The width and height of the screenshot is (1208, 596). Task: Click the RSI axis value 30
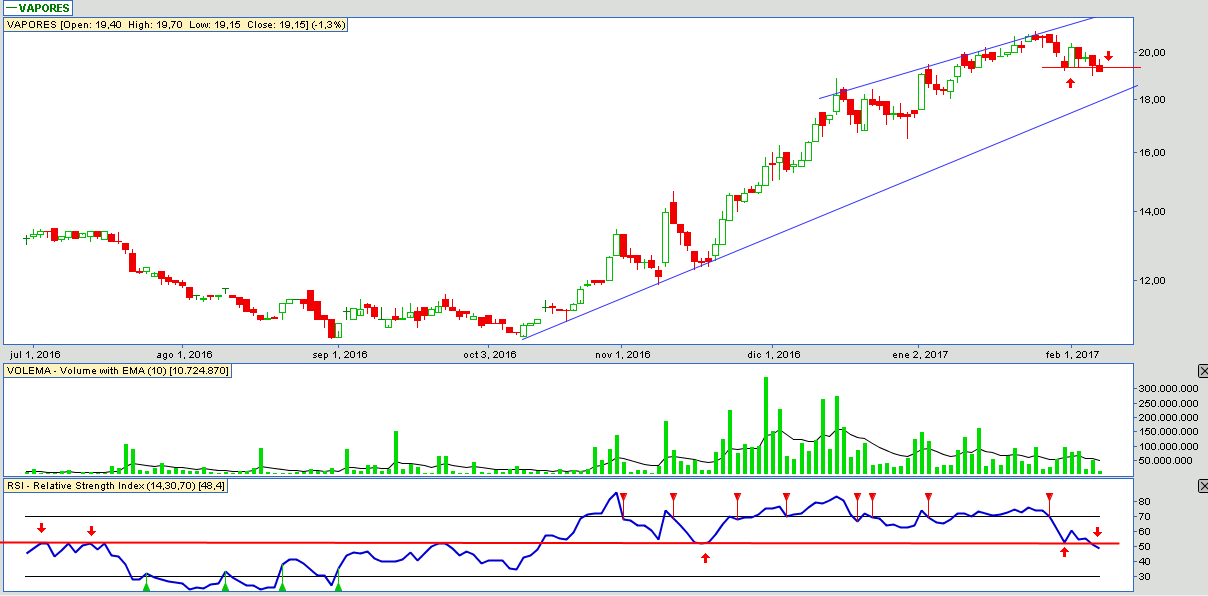(x=1145, y=577)
